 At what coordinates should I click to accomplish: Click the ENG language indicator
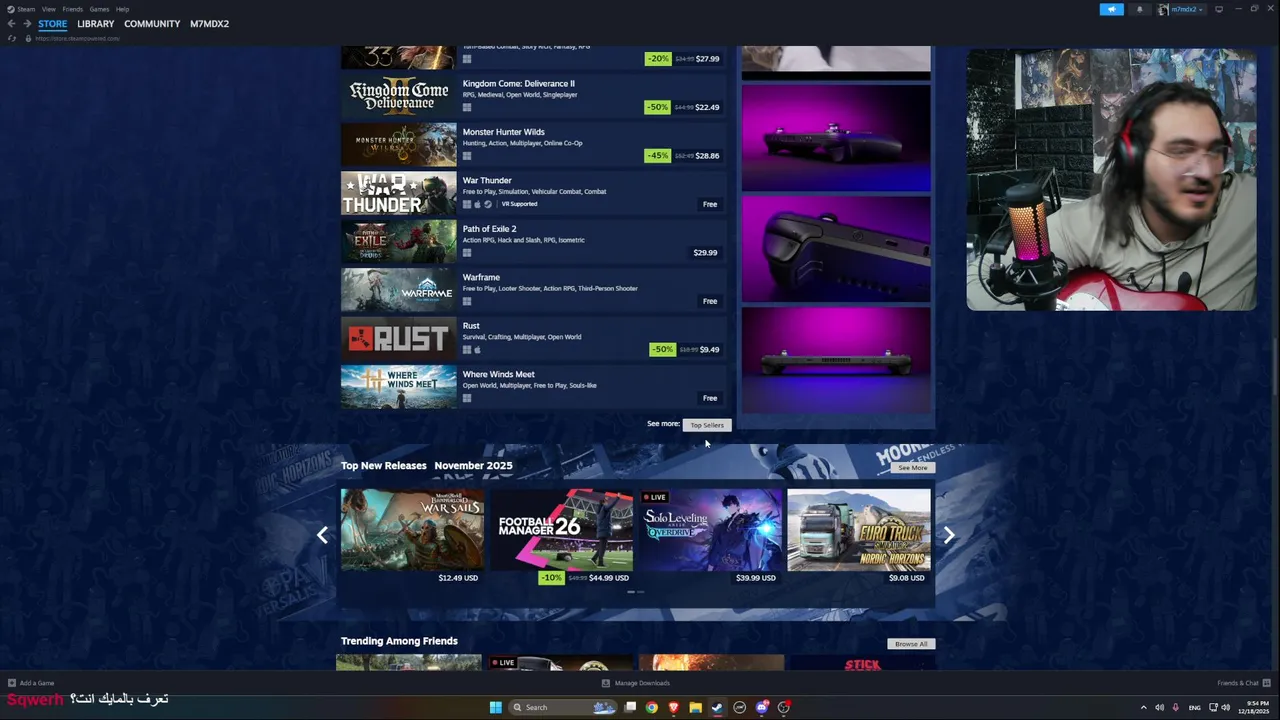click(x=1194, y=707)
